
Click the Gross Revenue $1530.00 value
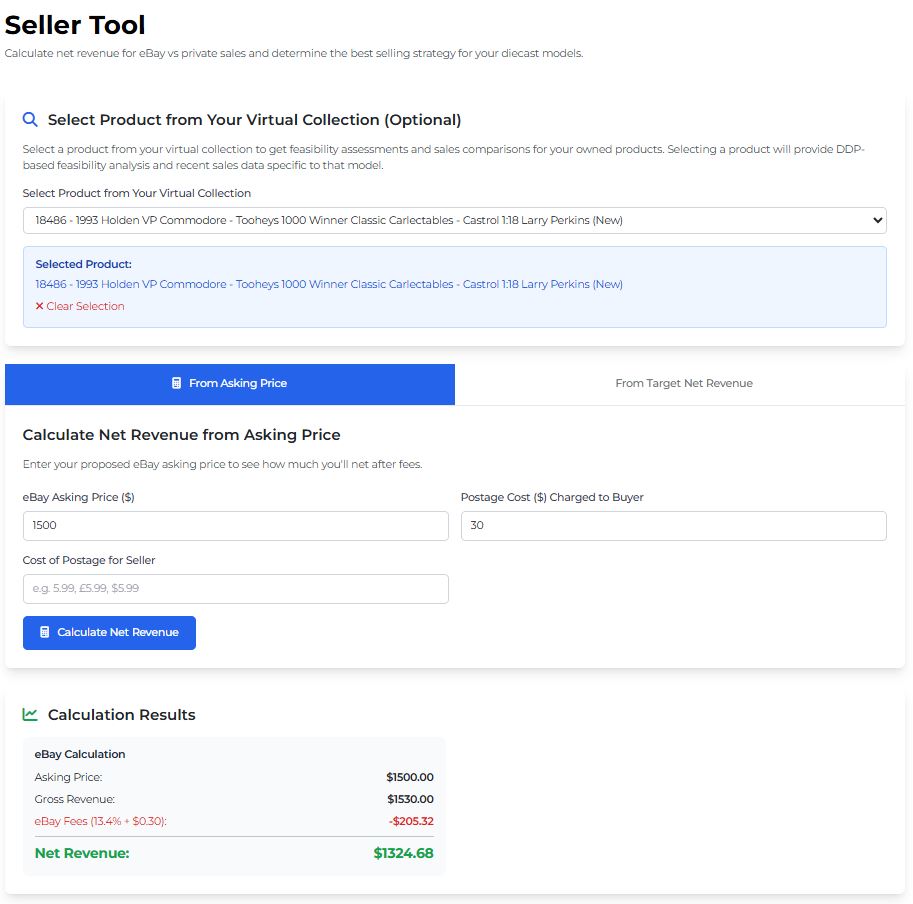(x=410, y=799)
